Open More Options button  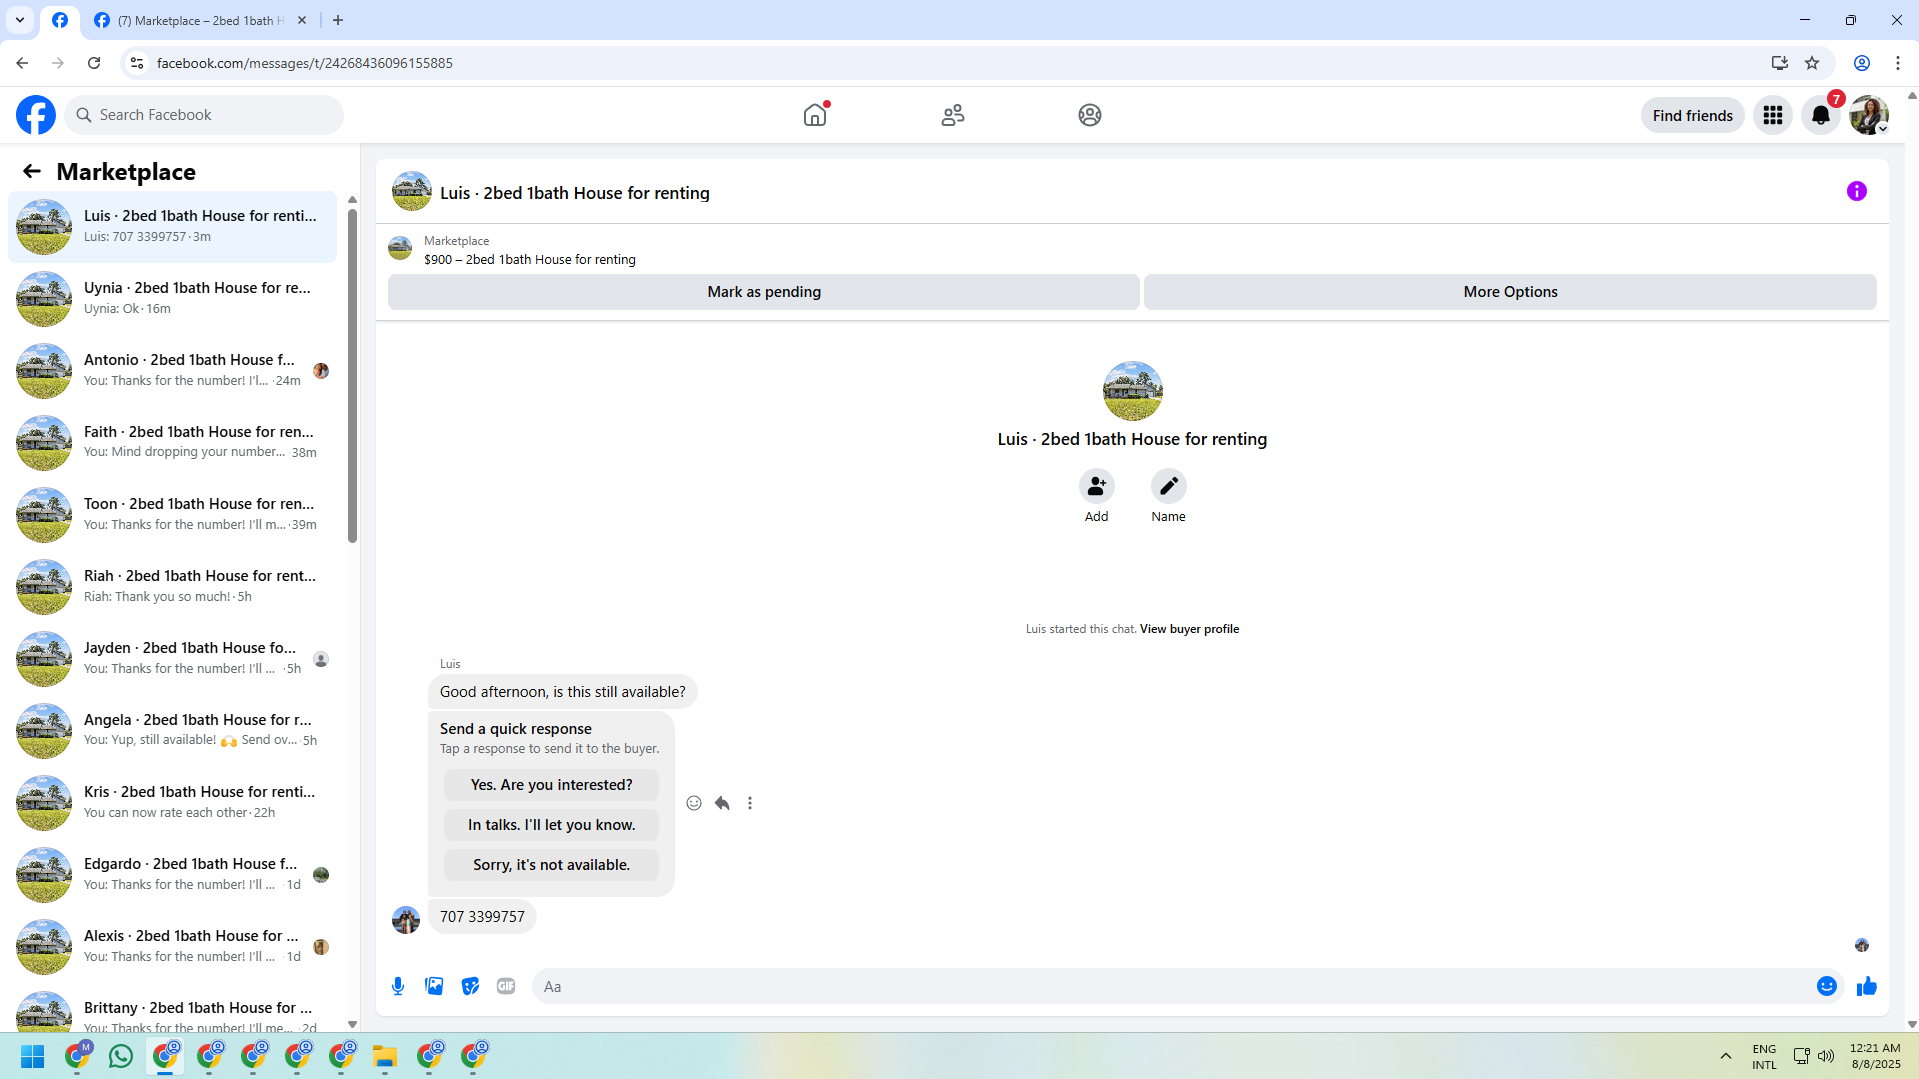pyautogui.click(x=1510, y=292)
